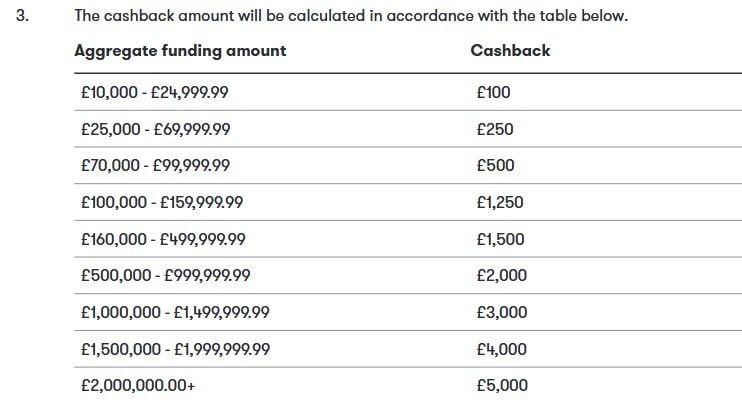Screen dimensions: 742x402
Task: Click the Cashback column header
Action: [x=510, y=51]
